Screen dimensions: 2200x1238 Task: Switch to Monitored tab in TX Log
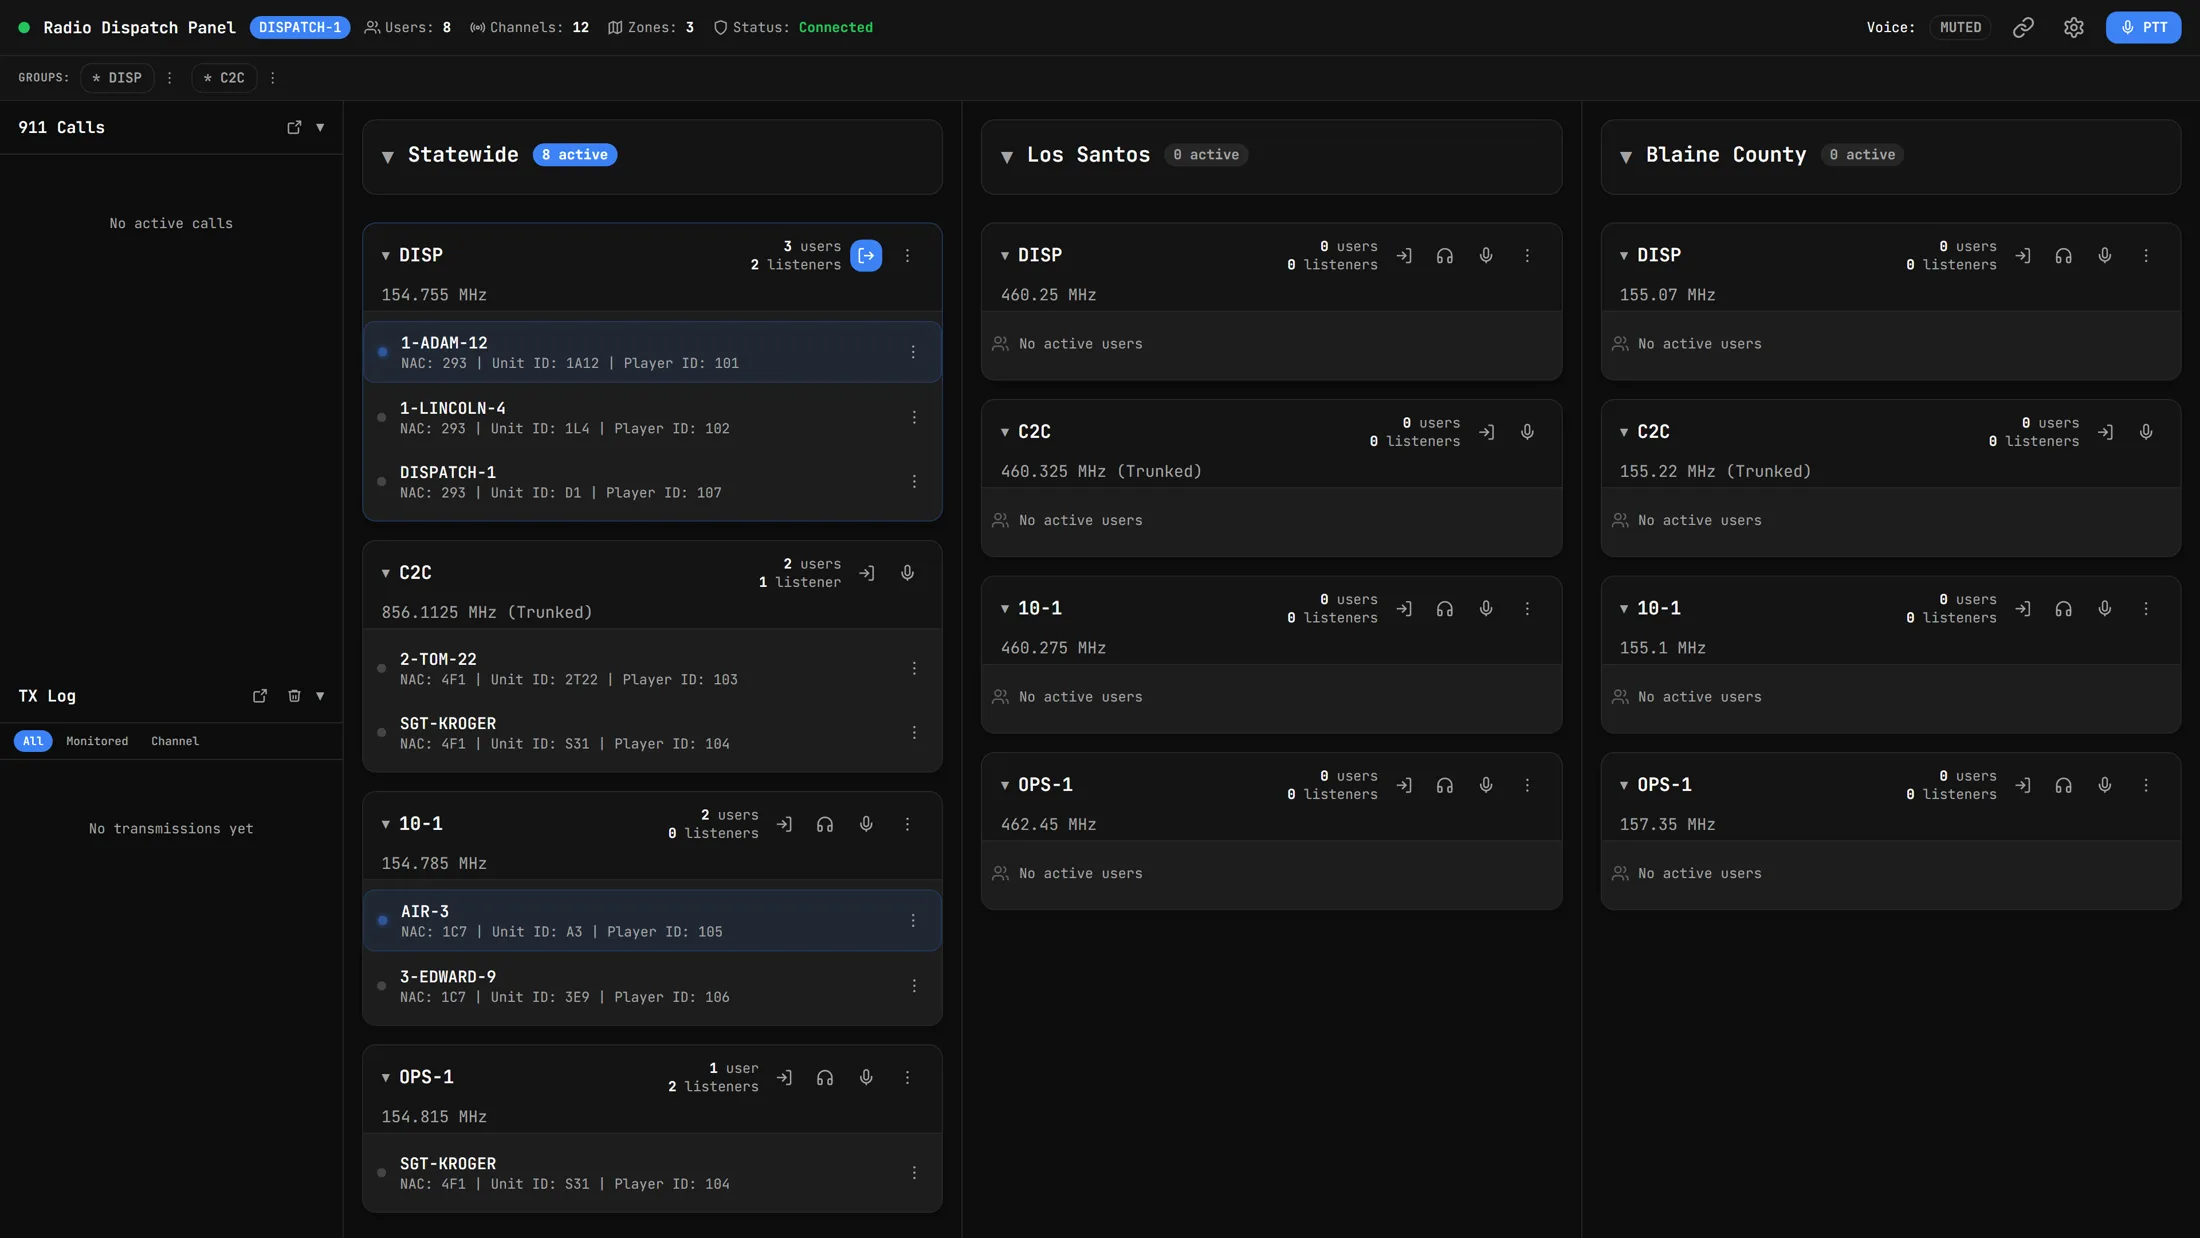pyautogui.click(x=97, y=741)
